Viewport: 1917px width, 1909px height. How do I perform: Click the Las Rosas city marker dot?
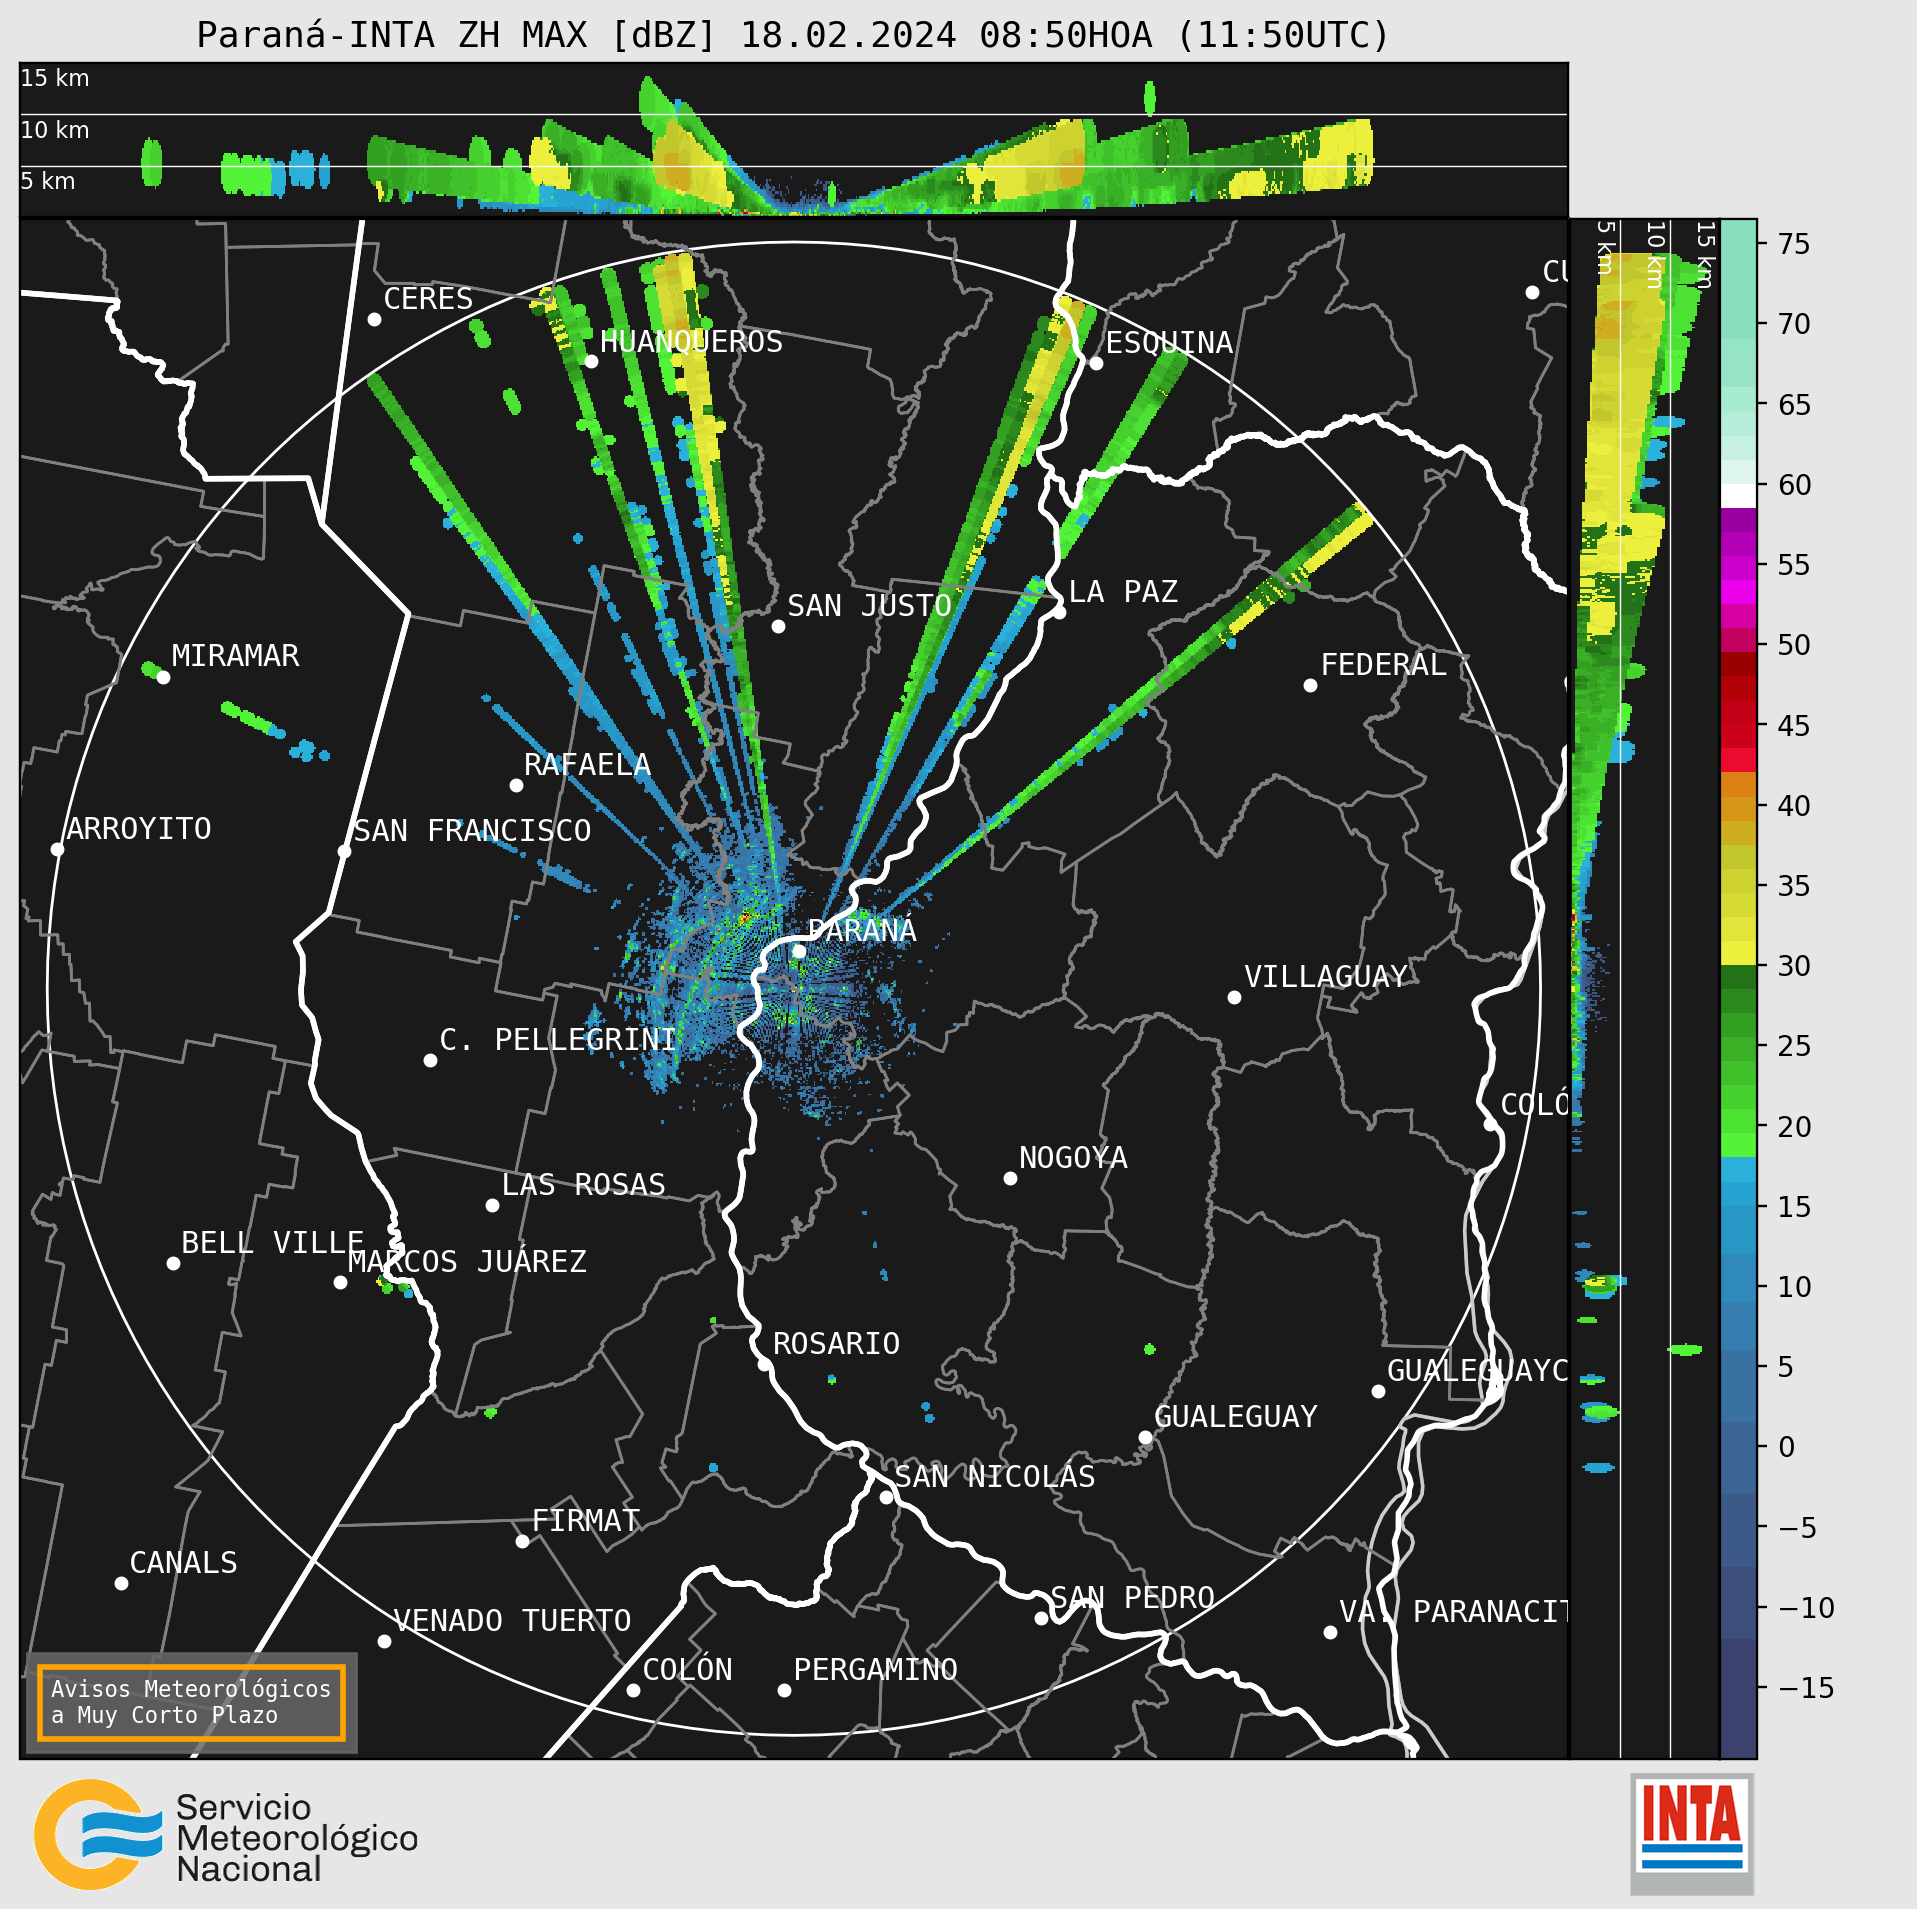pyautogui.click(x=492, y=1205)
